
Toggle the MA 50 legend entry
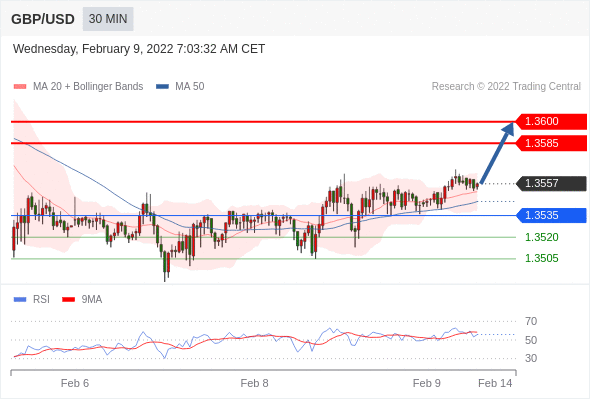coord(180,87)
